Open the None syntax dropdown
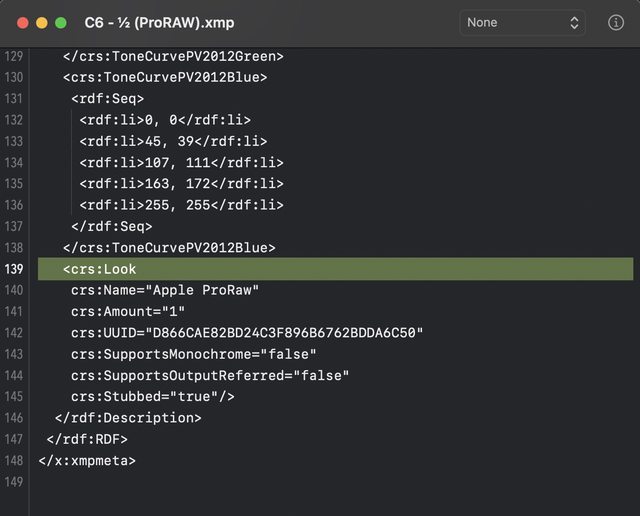The height and width of the screenshot is (516, 640). coord(523,22)
